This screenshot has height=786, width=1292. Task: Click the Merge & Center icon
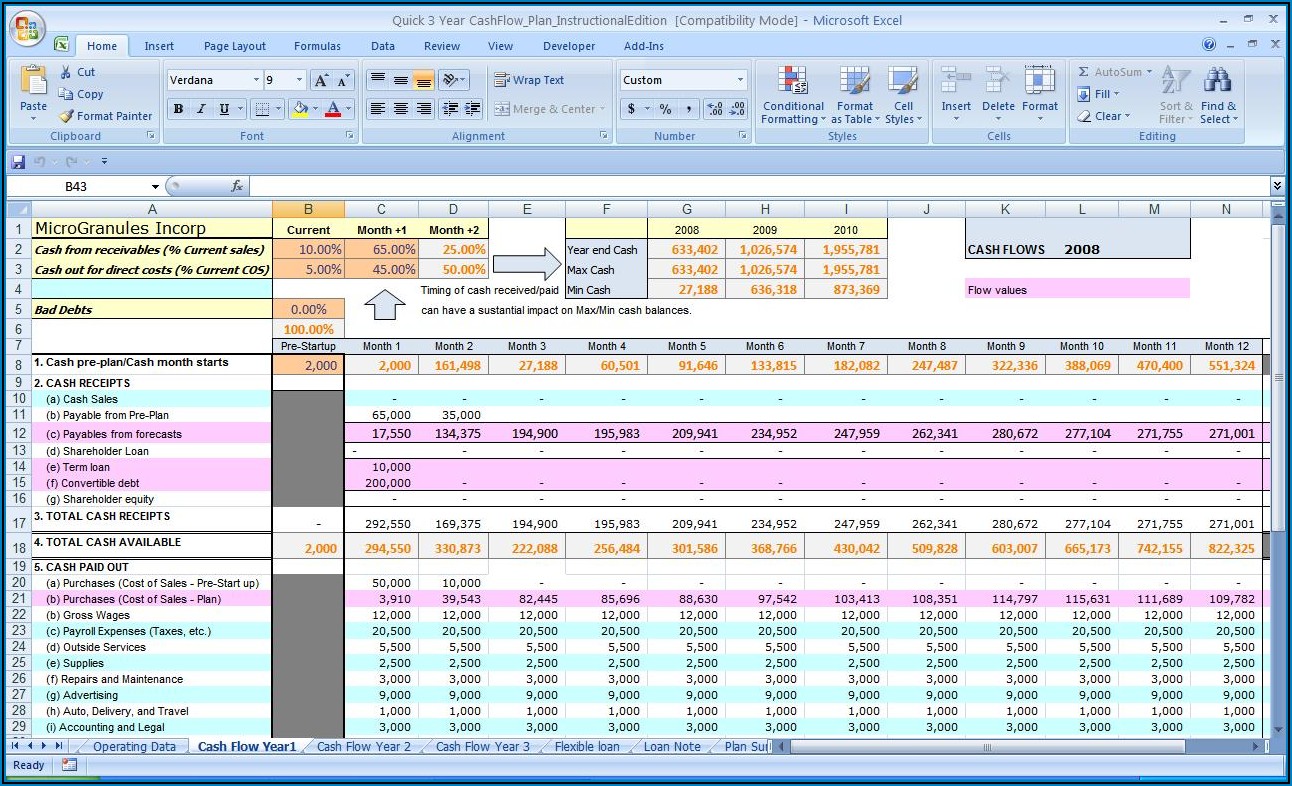(x=502, y=109)
